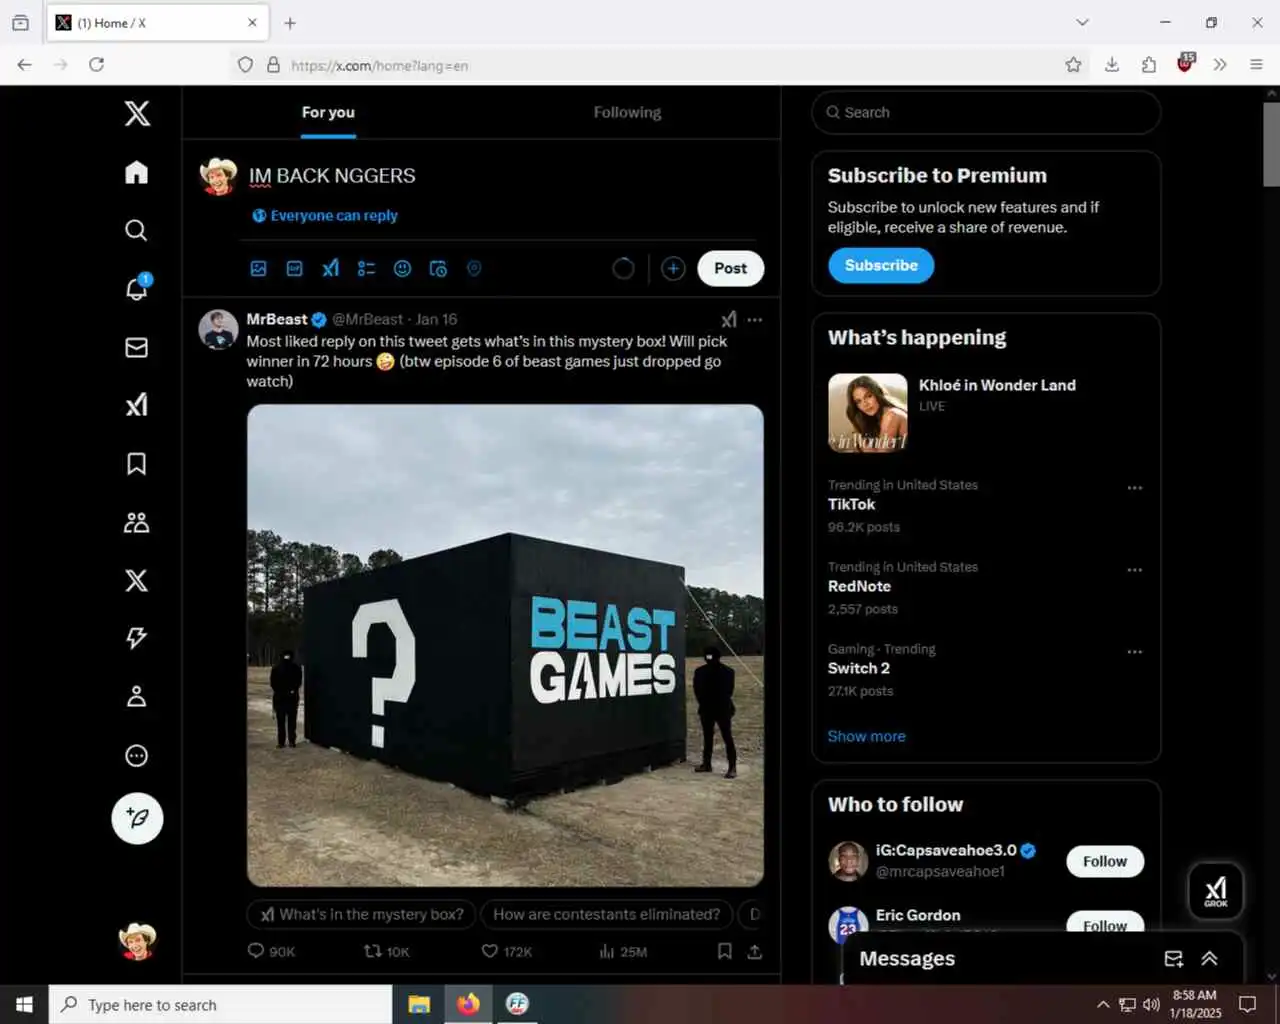Open Messages envelope icon in sidebar
Screen dimensions: 1280x1024
[137, 347]
